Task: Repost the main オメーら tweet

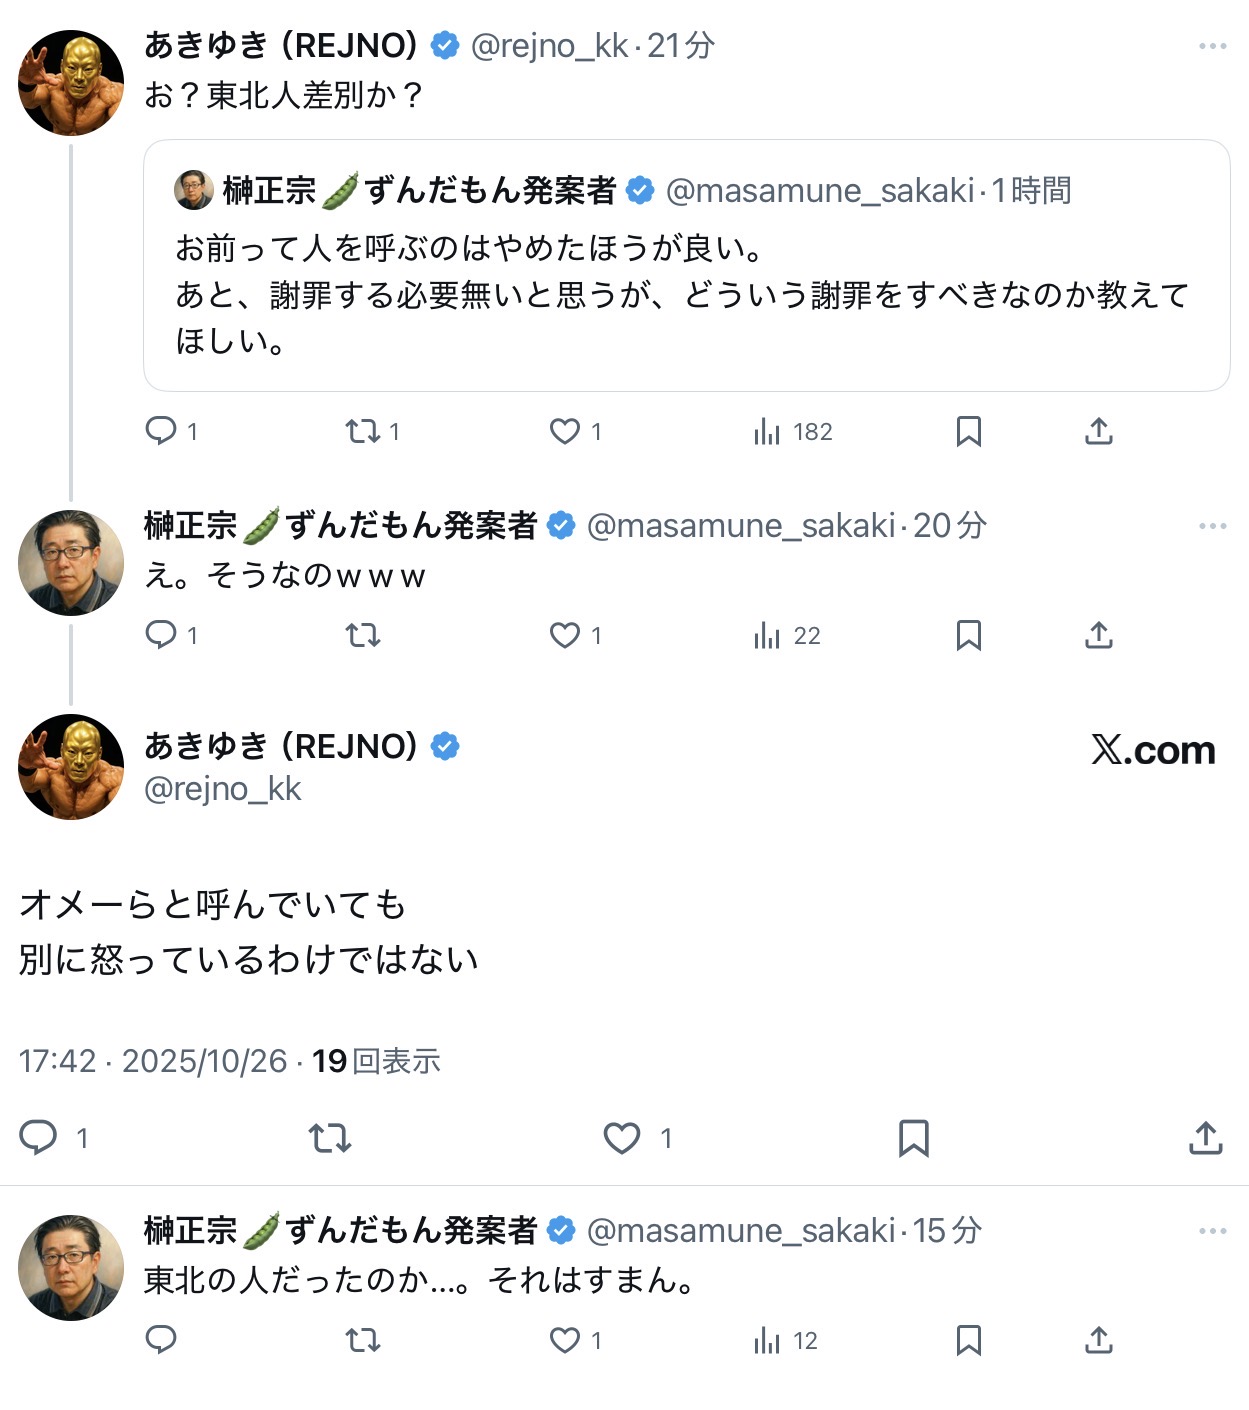Action: click(329, 1138)
